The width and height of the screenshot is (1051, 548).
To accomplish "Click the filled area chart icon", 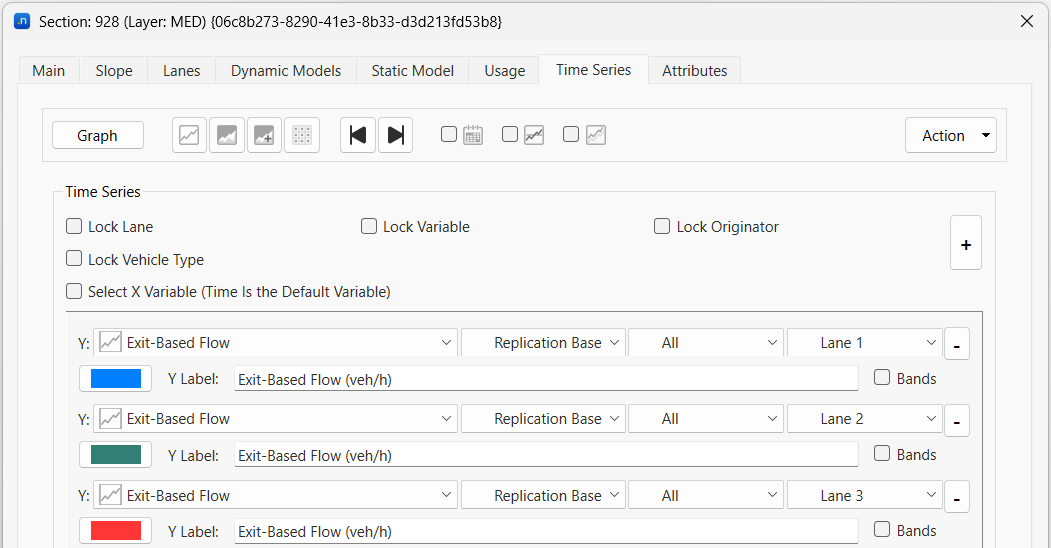I will click(227, 135).
